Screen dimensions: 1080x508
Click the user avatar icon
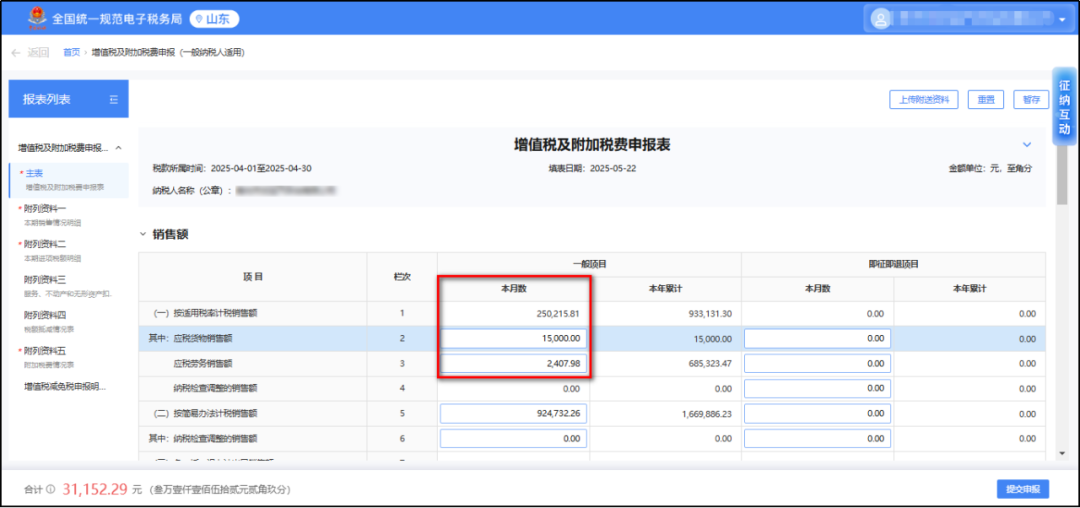coord(881,19)
